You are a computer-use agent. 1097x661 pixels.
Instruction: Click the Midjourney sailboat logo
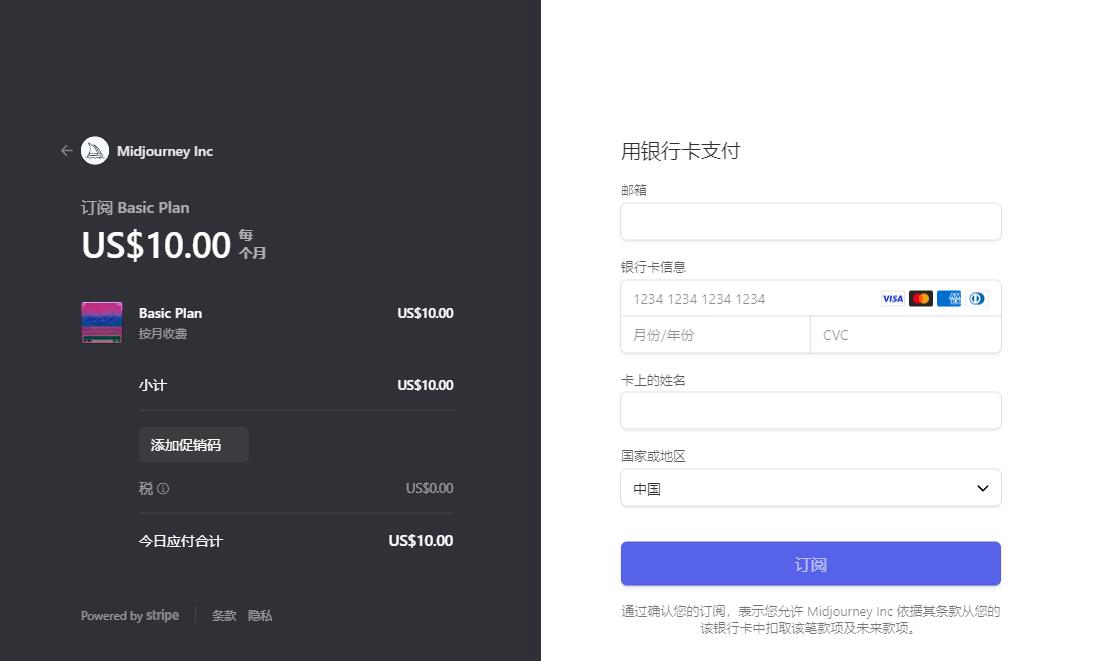pyautogui.click(x=94, y=150)
